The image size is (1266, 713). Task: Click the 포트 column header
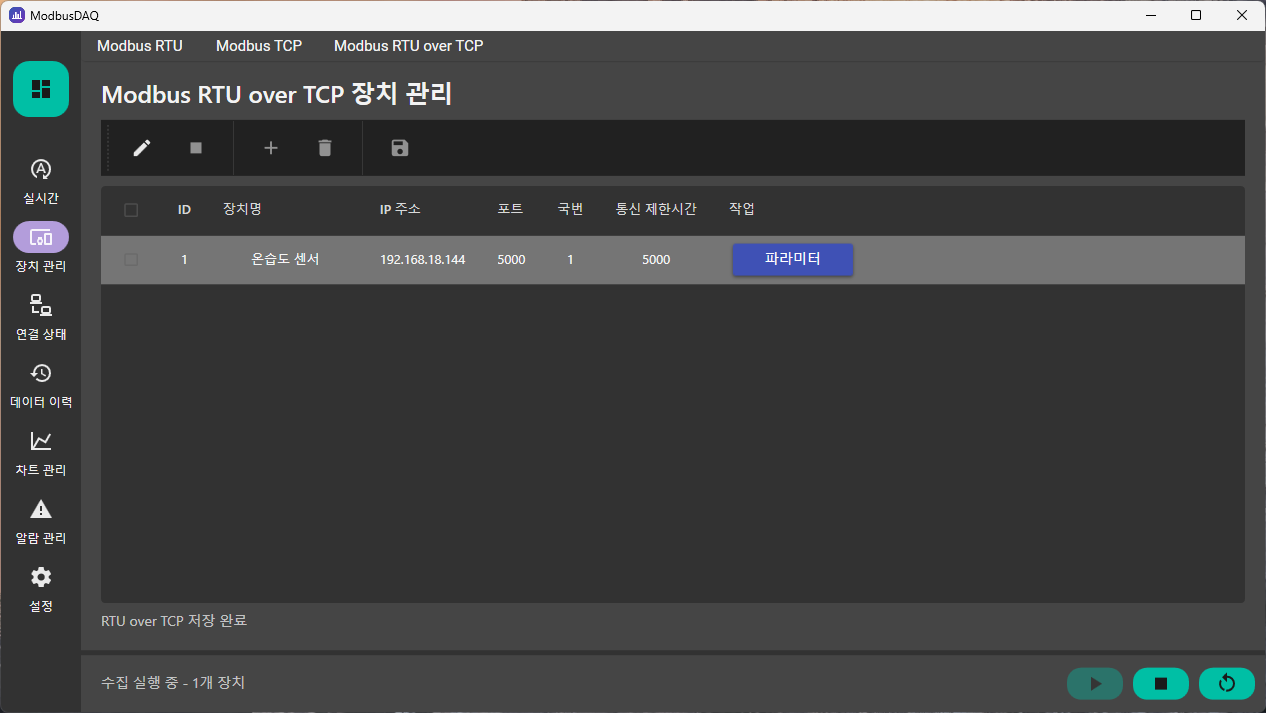tap(511, 209)
